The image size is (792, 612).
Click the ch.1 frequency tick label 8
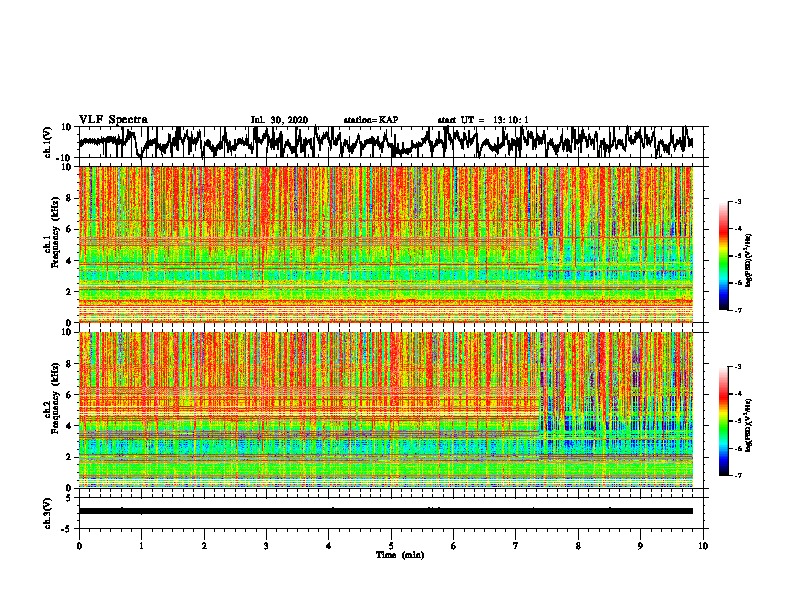coord(69,198)
